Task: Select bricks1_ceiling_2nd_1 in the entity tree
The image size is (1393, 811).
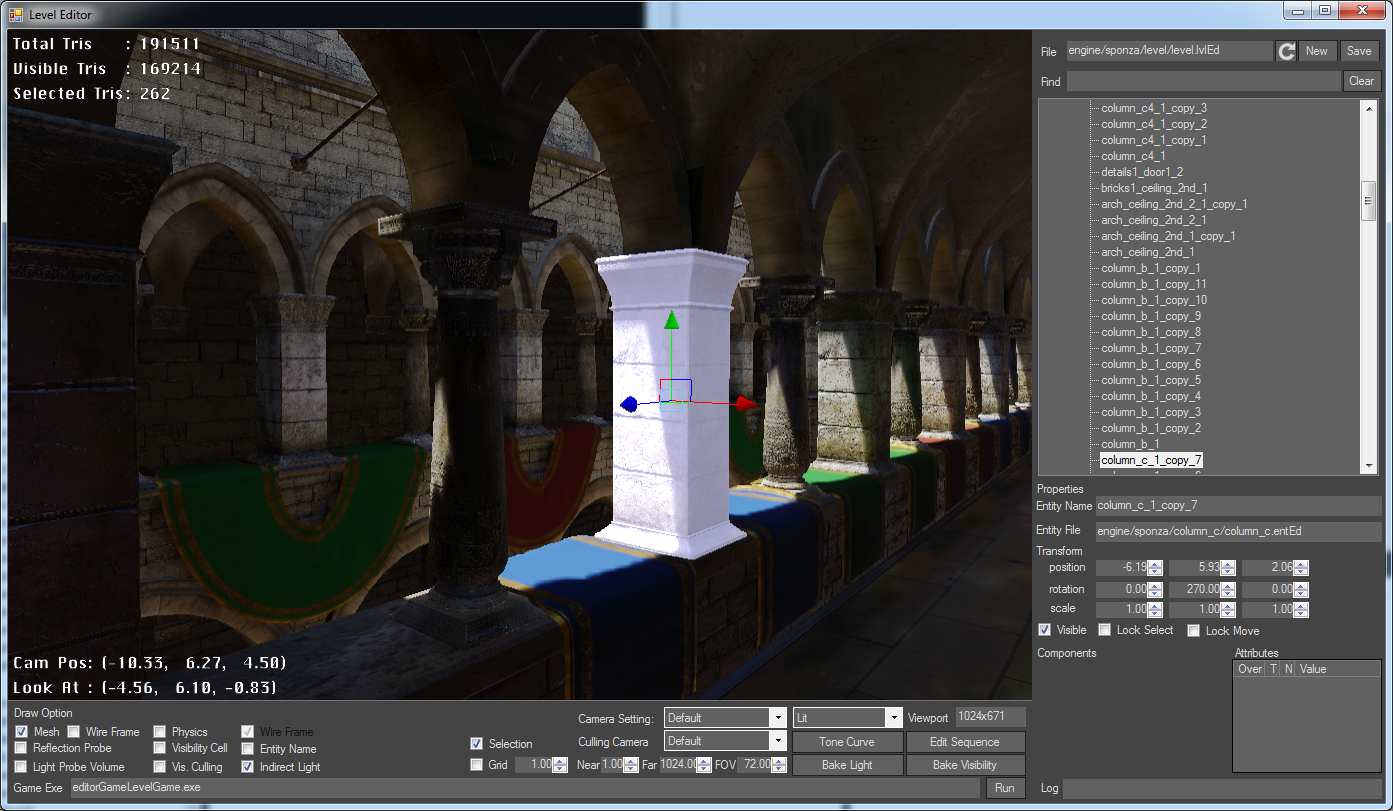Action: click(x=1154, y=188)
